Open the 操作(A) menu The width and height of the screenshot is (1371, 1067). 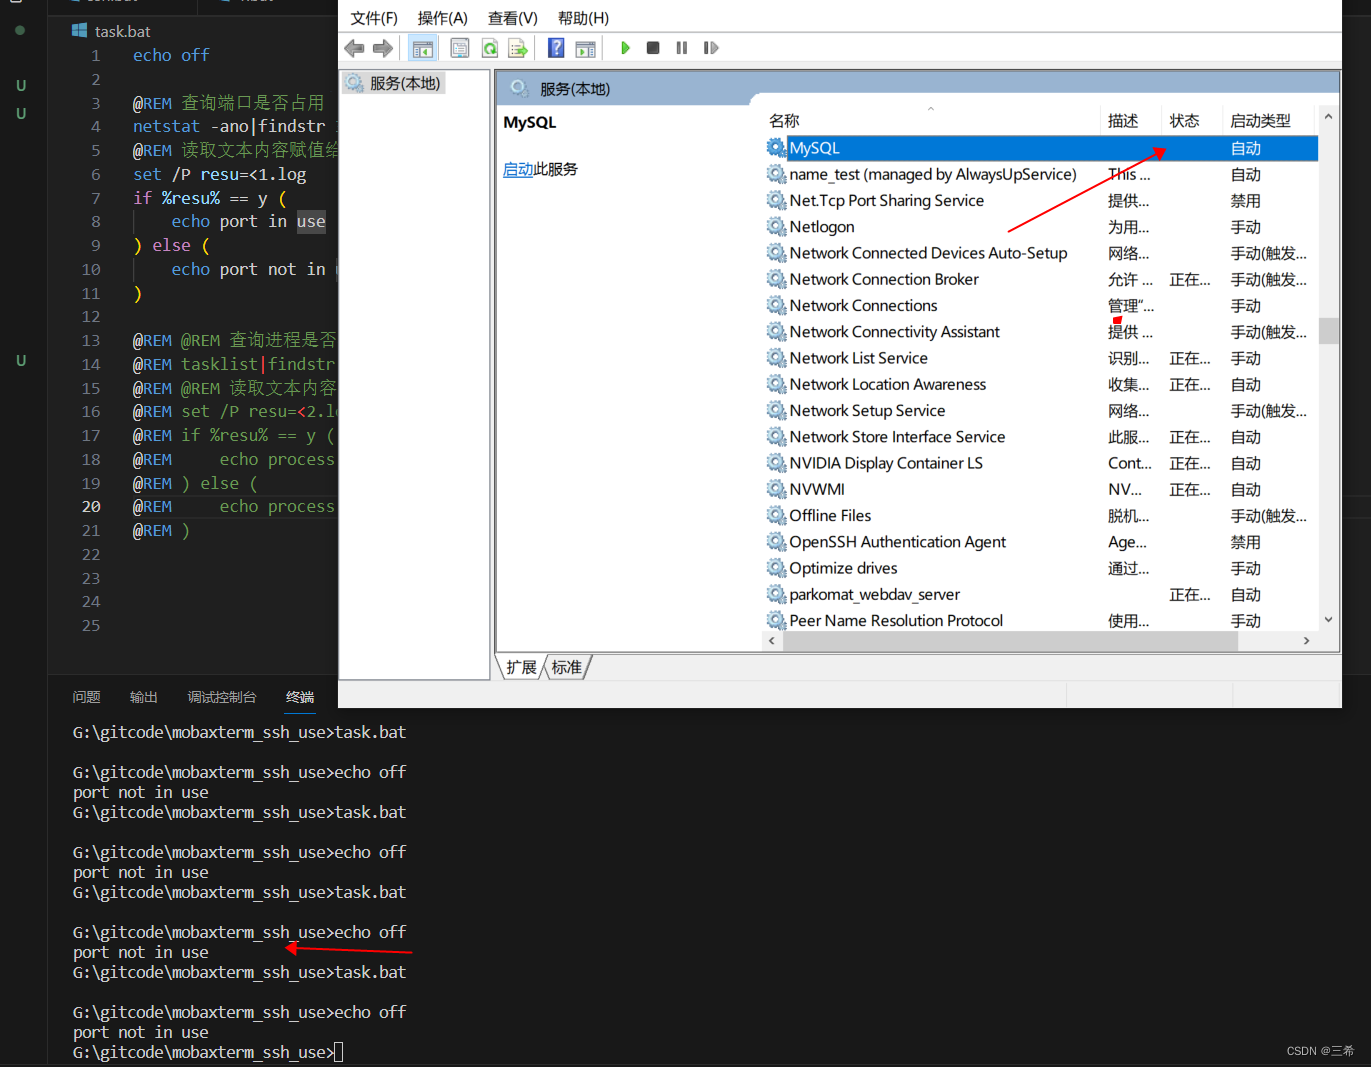click(x=442, y=18)
